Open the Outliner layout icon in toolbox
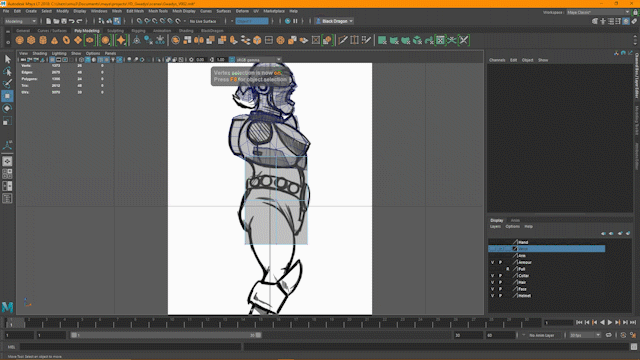 point(7,199)
